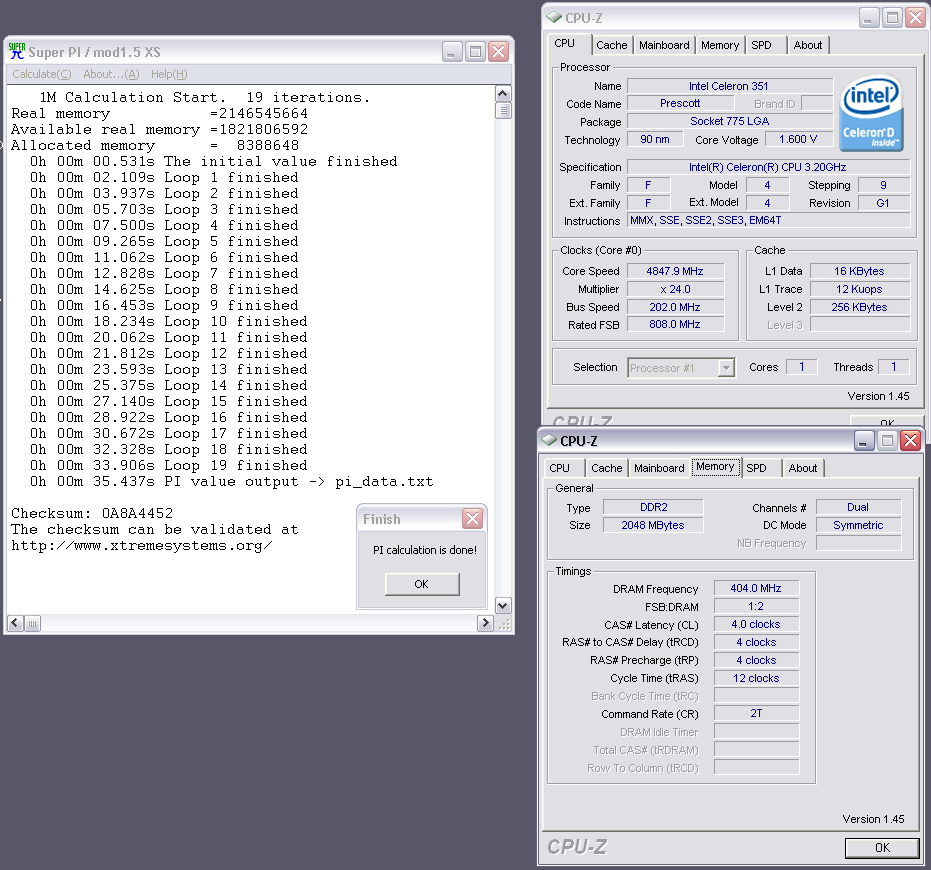Viewport: 931px width, 870px height.
Task: Minimize the lower CPU-Z Memory window
Action: 863,441
